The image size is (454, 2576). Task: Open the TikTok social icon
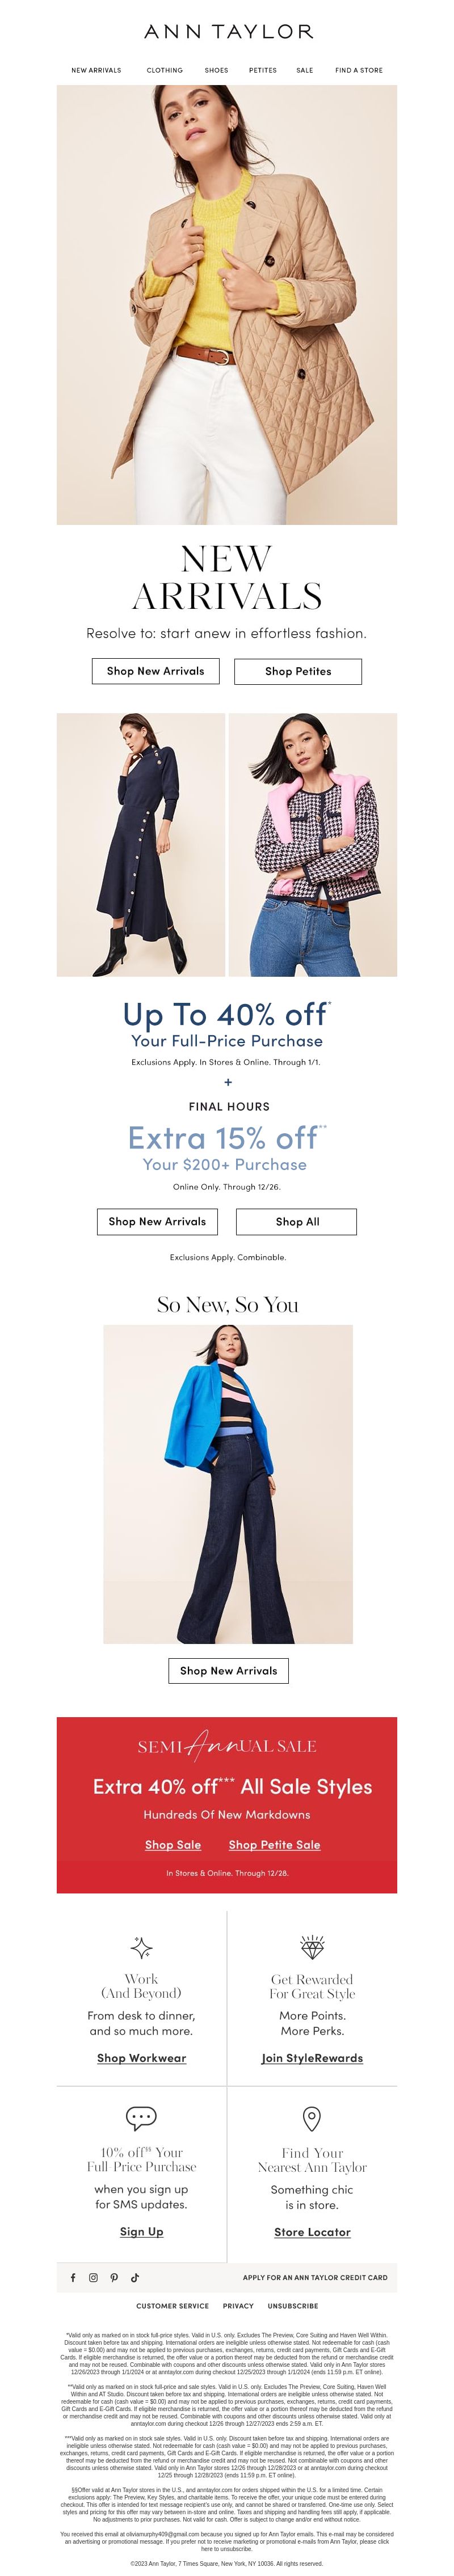(x=135, y=2277)
